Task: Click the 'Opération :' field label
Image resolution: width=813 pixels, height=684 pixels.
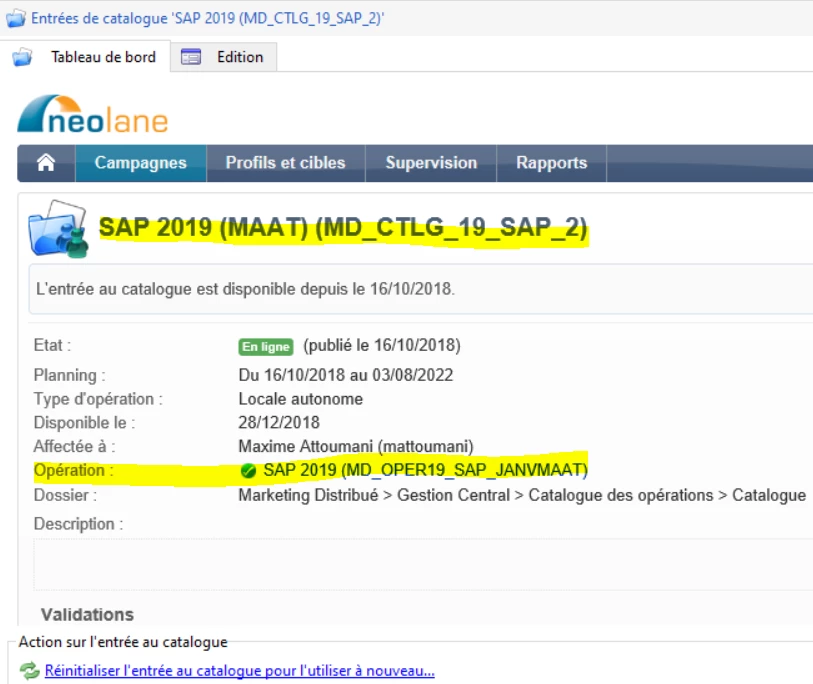Action: [74, 470]
